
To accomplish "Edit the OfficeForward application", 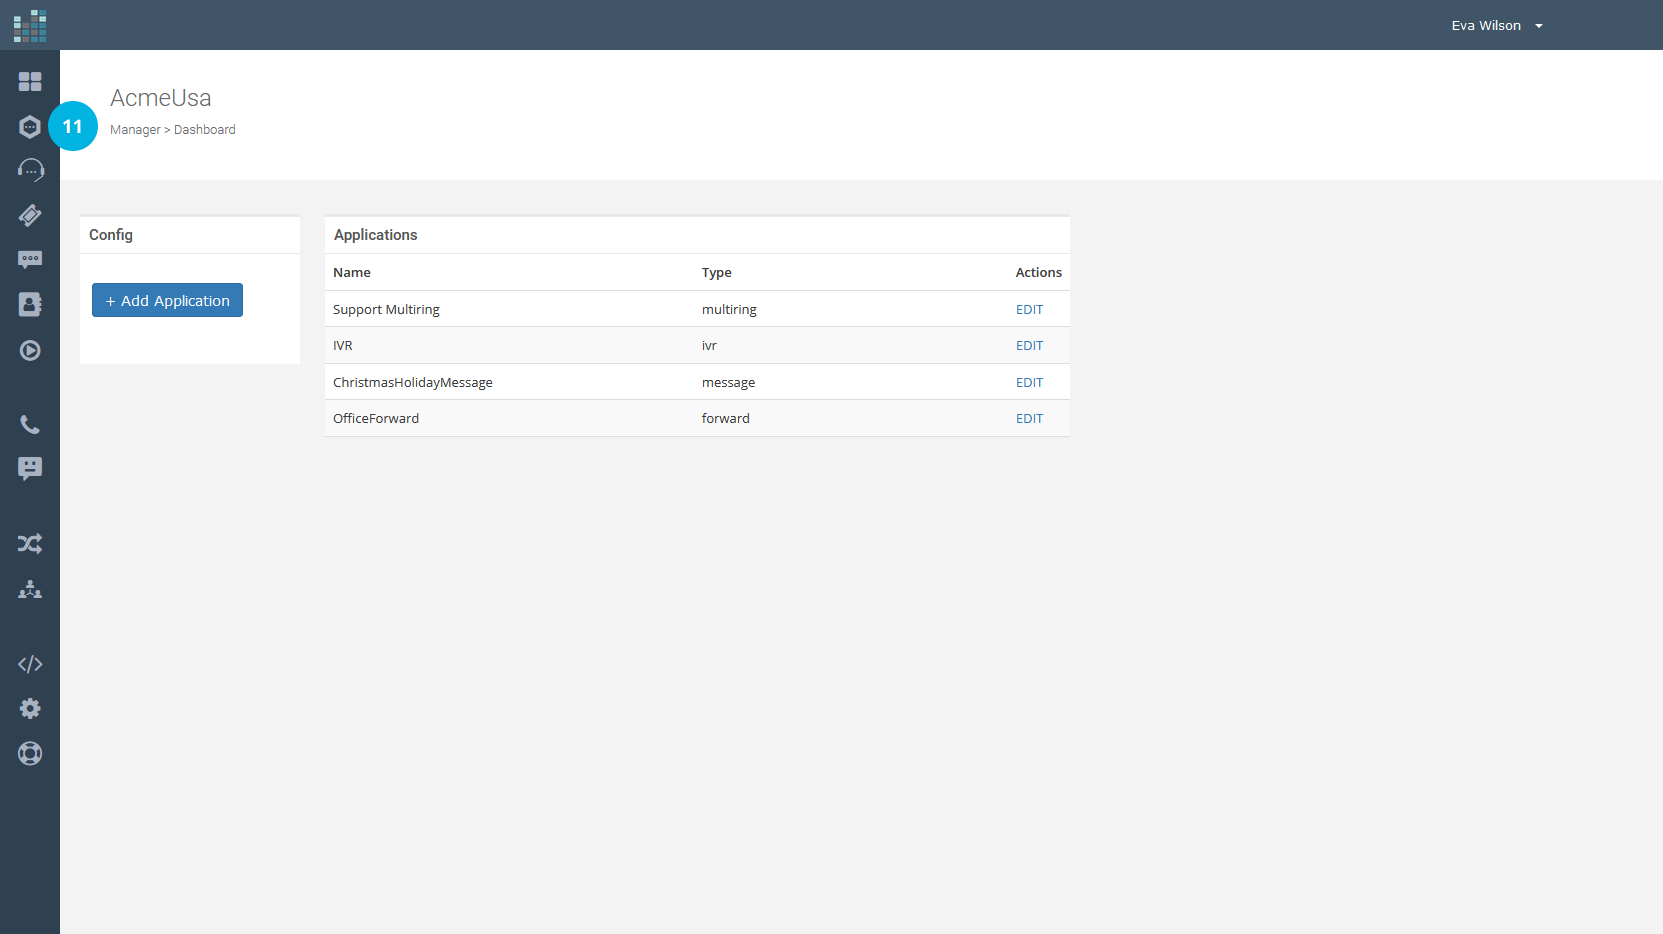I will point(1029,419).
